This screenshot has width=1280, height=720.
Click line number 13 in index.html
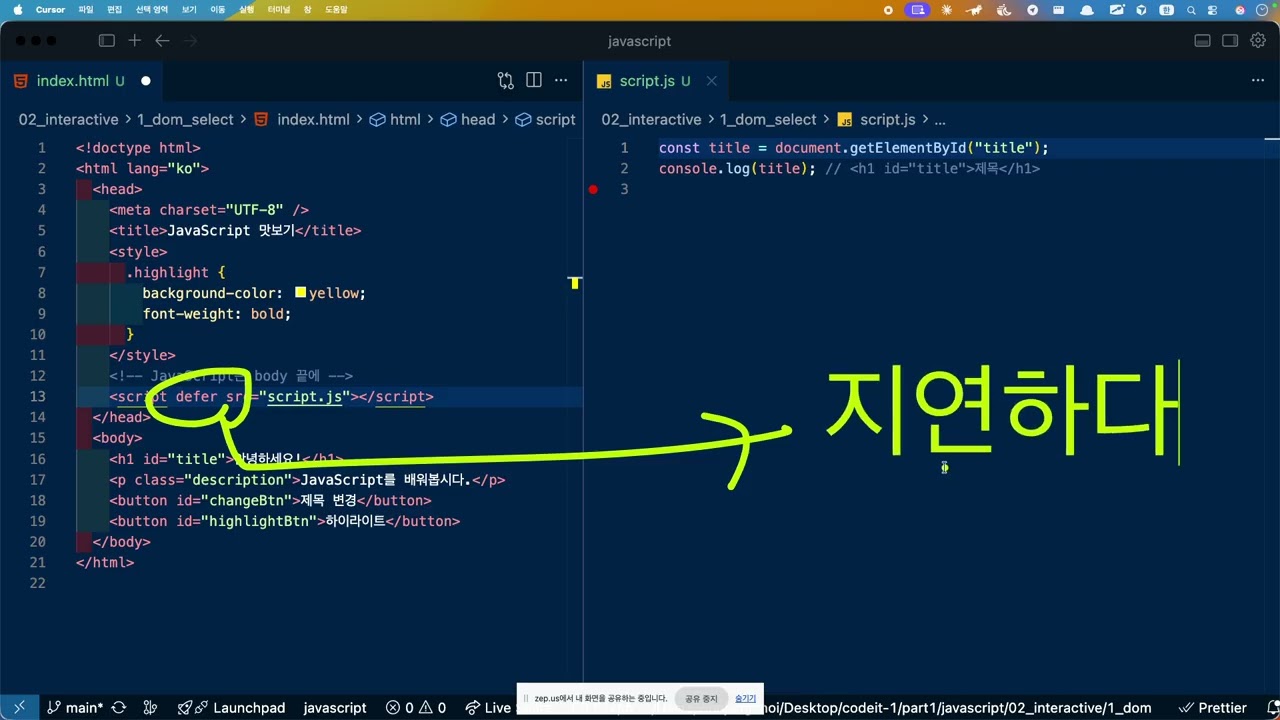(38, 397)
